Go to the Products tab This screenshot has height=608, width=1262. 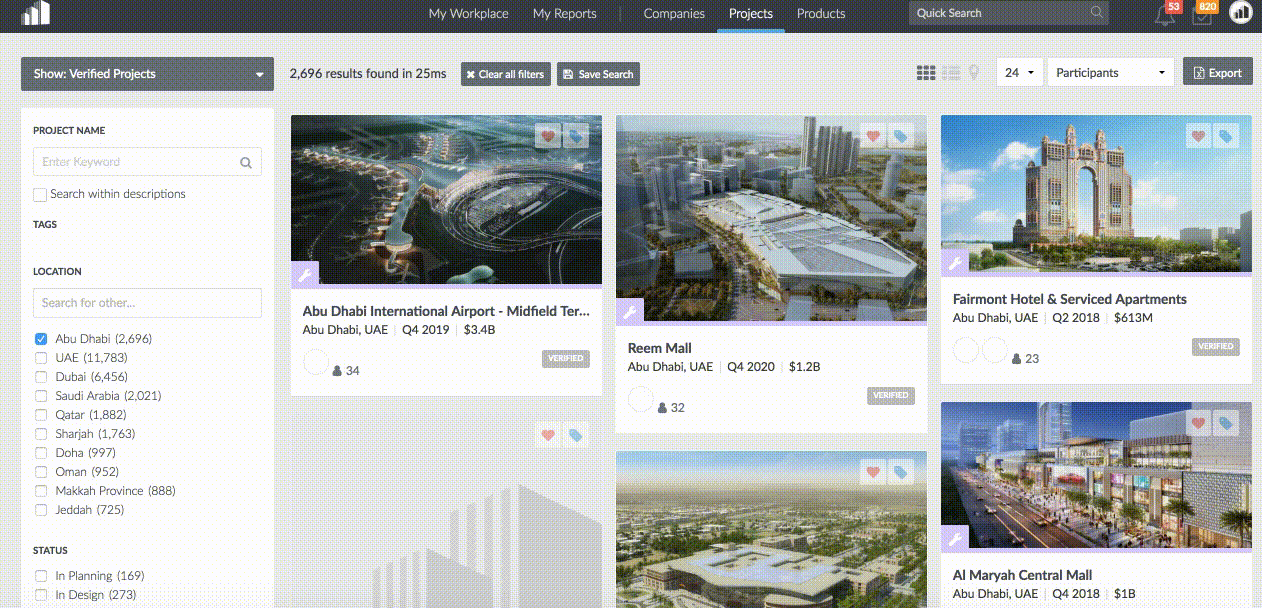tap(821, 14)
